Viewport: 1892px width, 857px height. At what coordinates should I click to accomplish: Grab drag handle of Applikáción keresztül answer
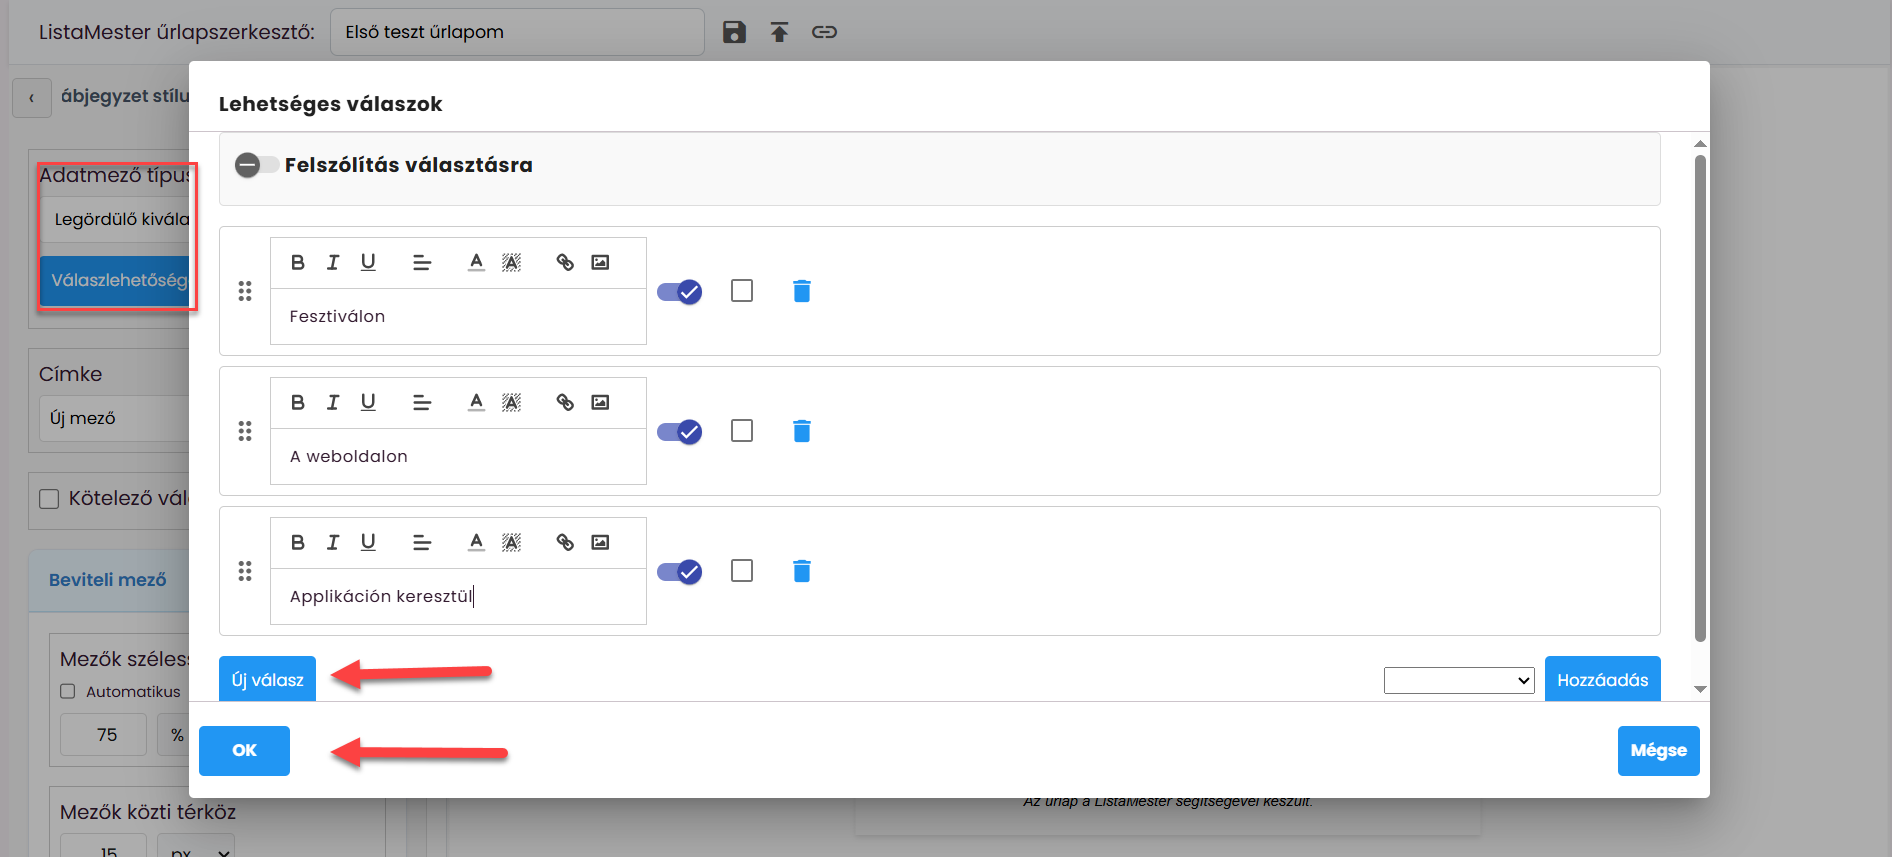[245, 571]
